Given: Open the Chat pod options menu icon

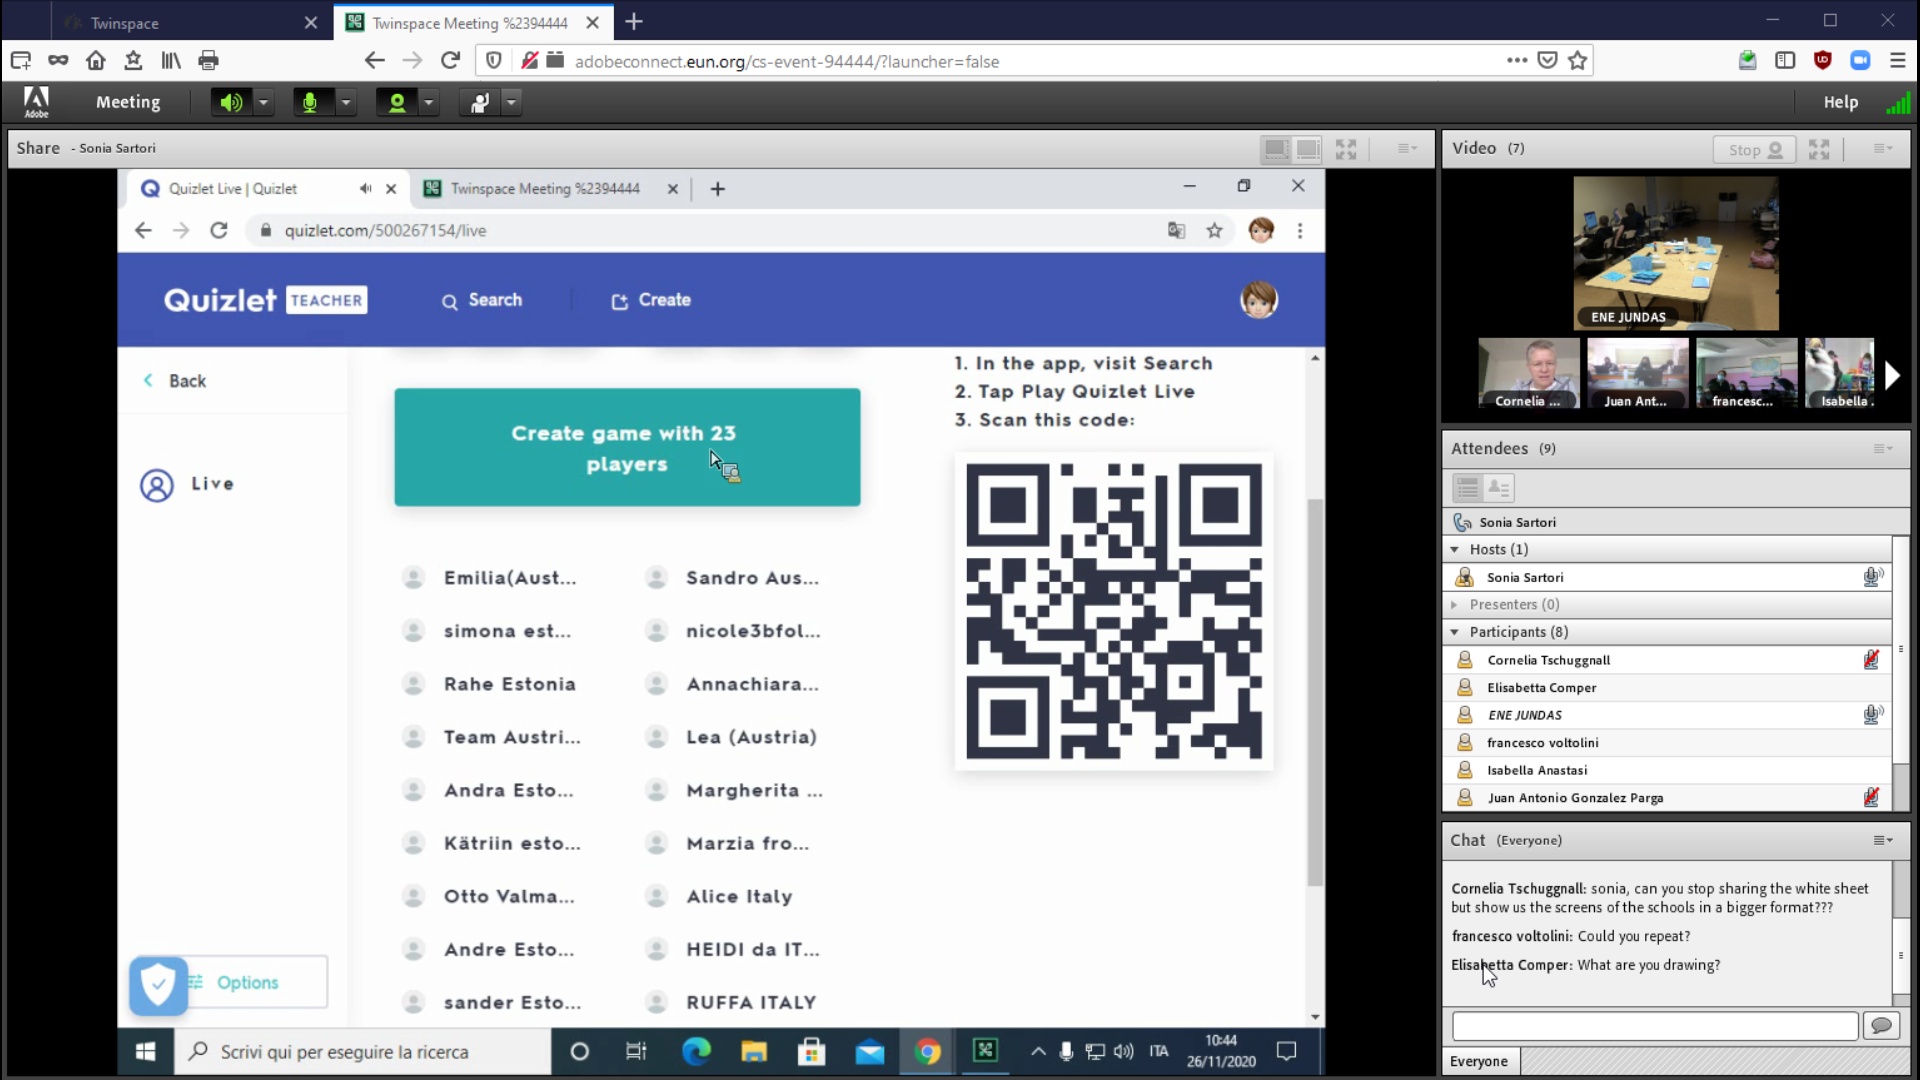Looking at the screenshot, I should pos(1883,840).
